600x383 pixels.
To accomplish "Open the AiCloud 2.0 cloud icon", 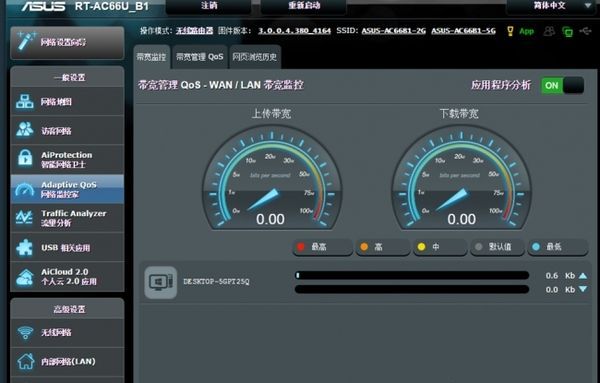I will click(x=24, y=277).
